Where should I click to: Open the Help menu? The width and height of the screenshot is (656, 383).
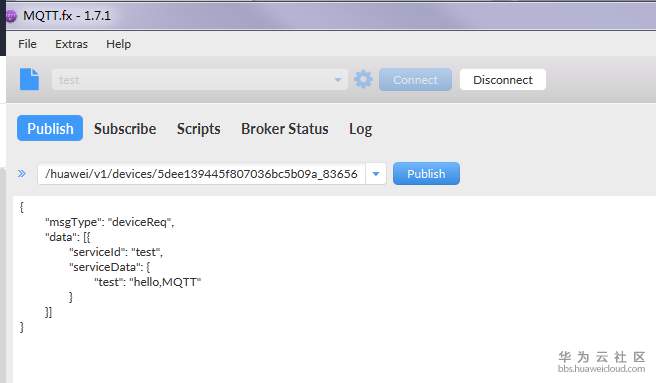118,44
